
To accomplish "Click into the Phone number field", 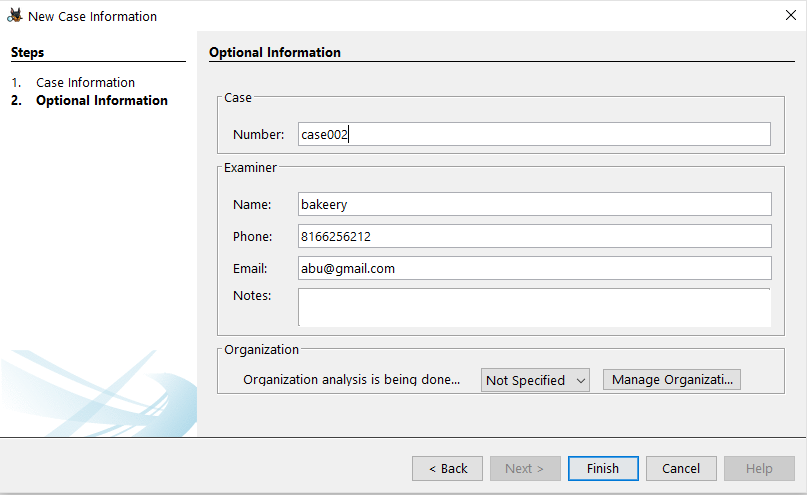I will tap(534, 237).
